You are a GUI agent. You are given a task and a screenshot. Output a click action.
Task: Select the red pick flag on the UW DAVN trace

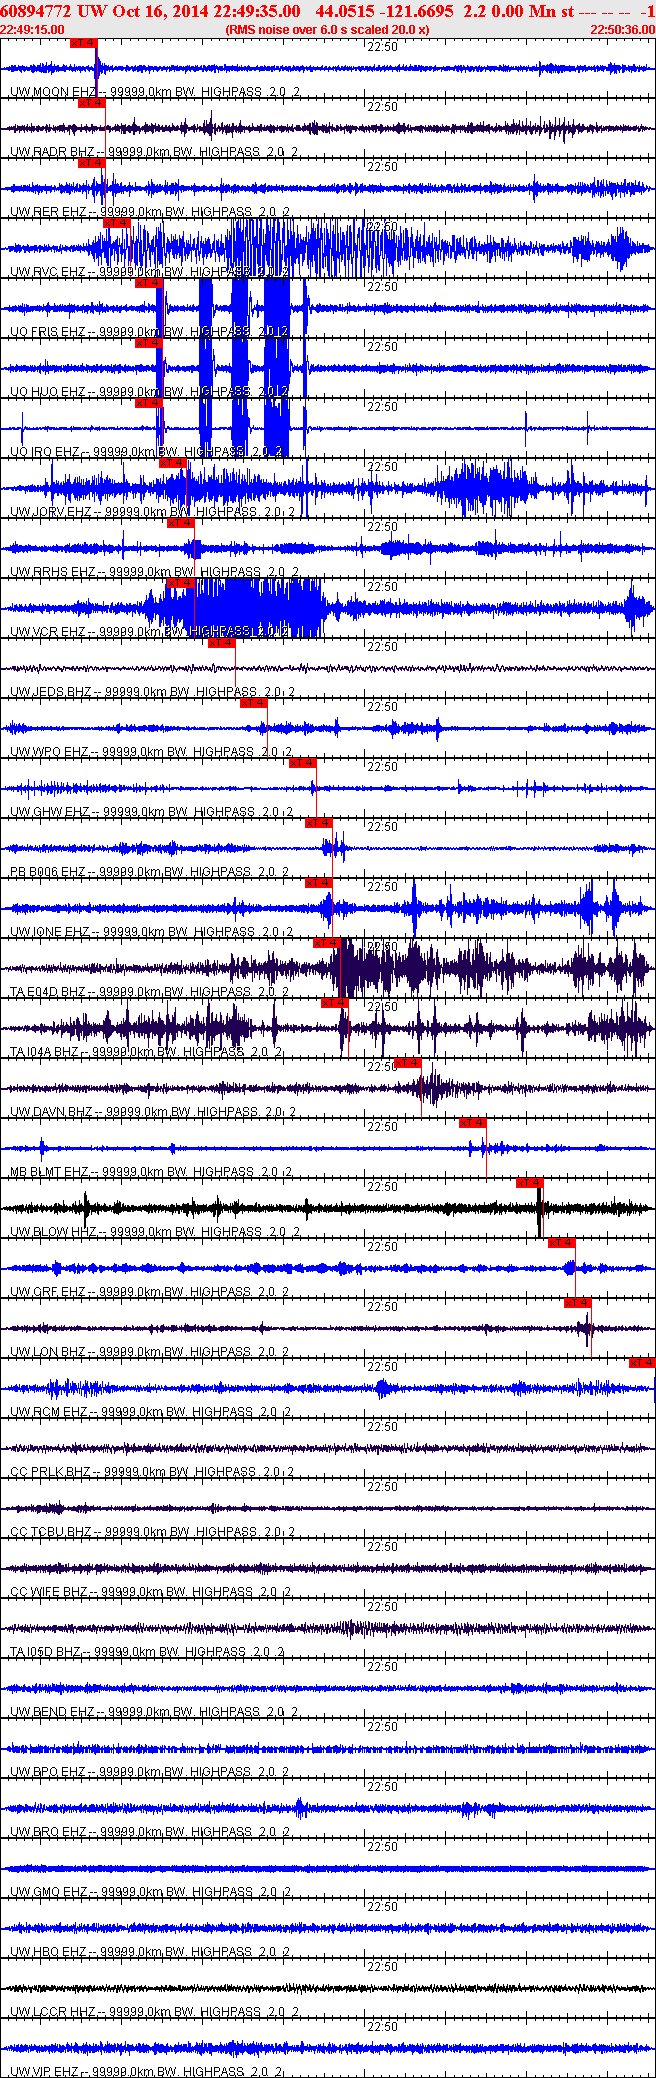tap(408, 1063)
